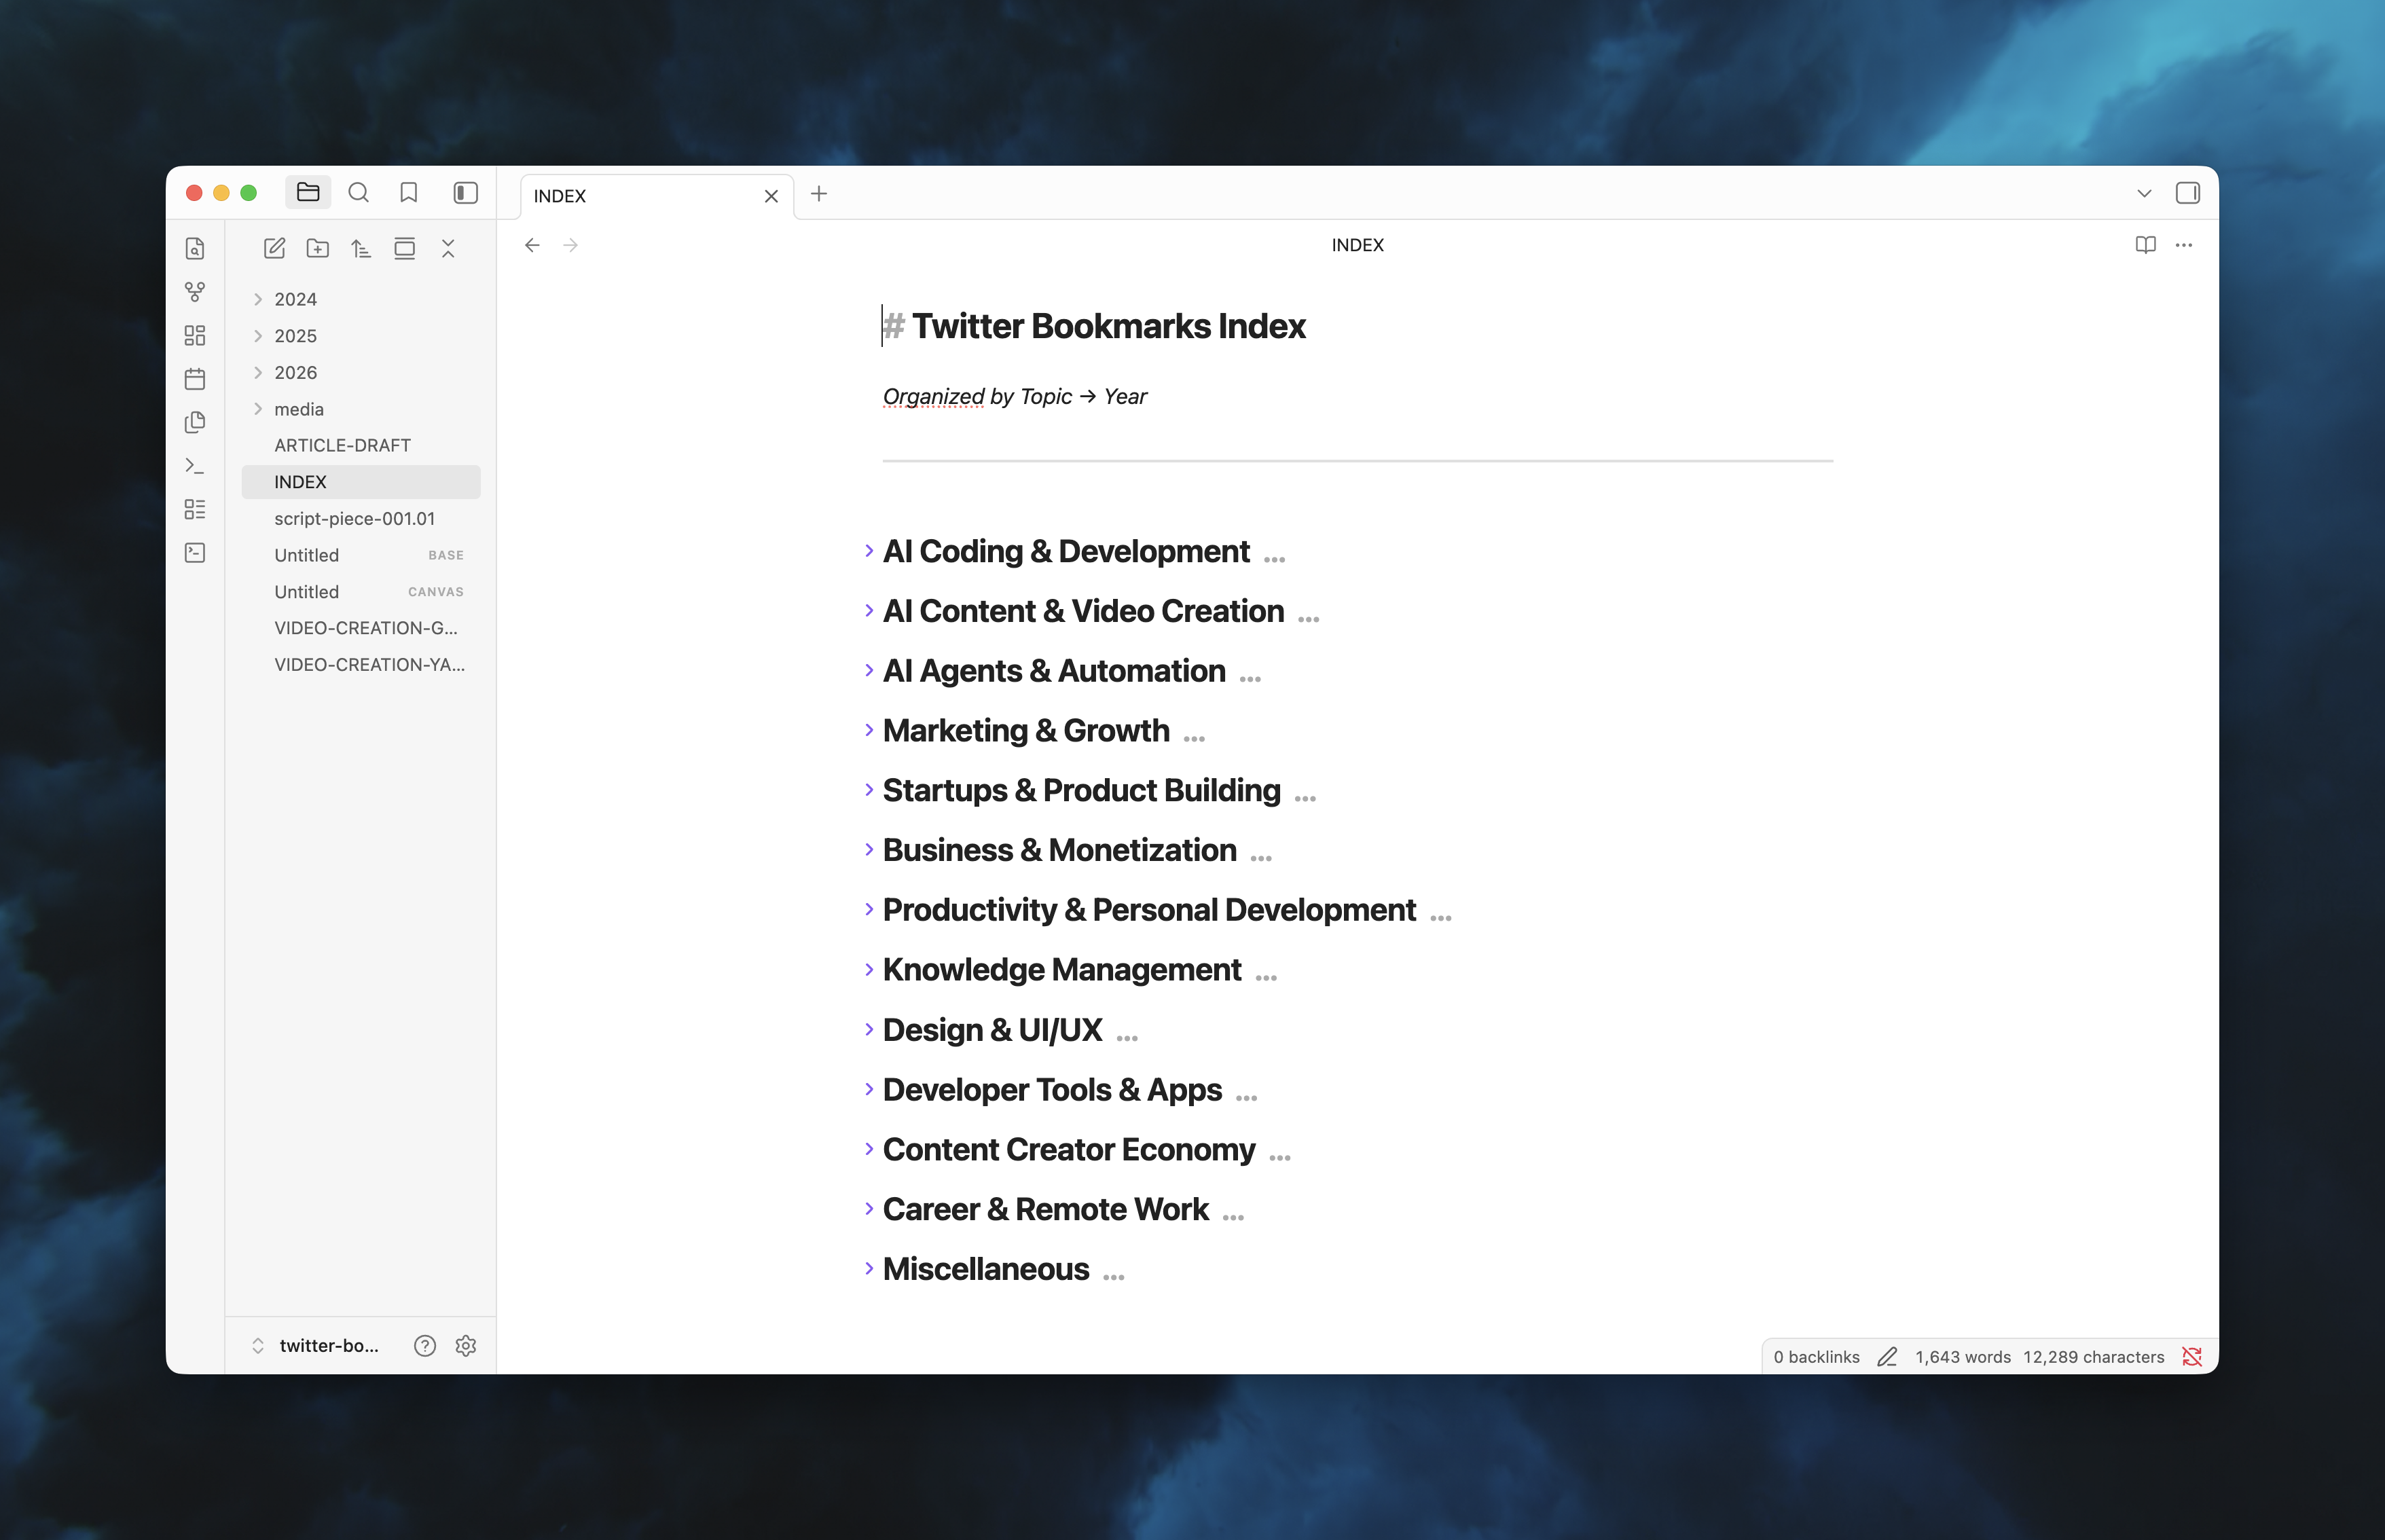This screenshot has height=1540, width=2385.
Task: Expand AI Agents & Automation heading
Action: tap(869, 671)
